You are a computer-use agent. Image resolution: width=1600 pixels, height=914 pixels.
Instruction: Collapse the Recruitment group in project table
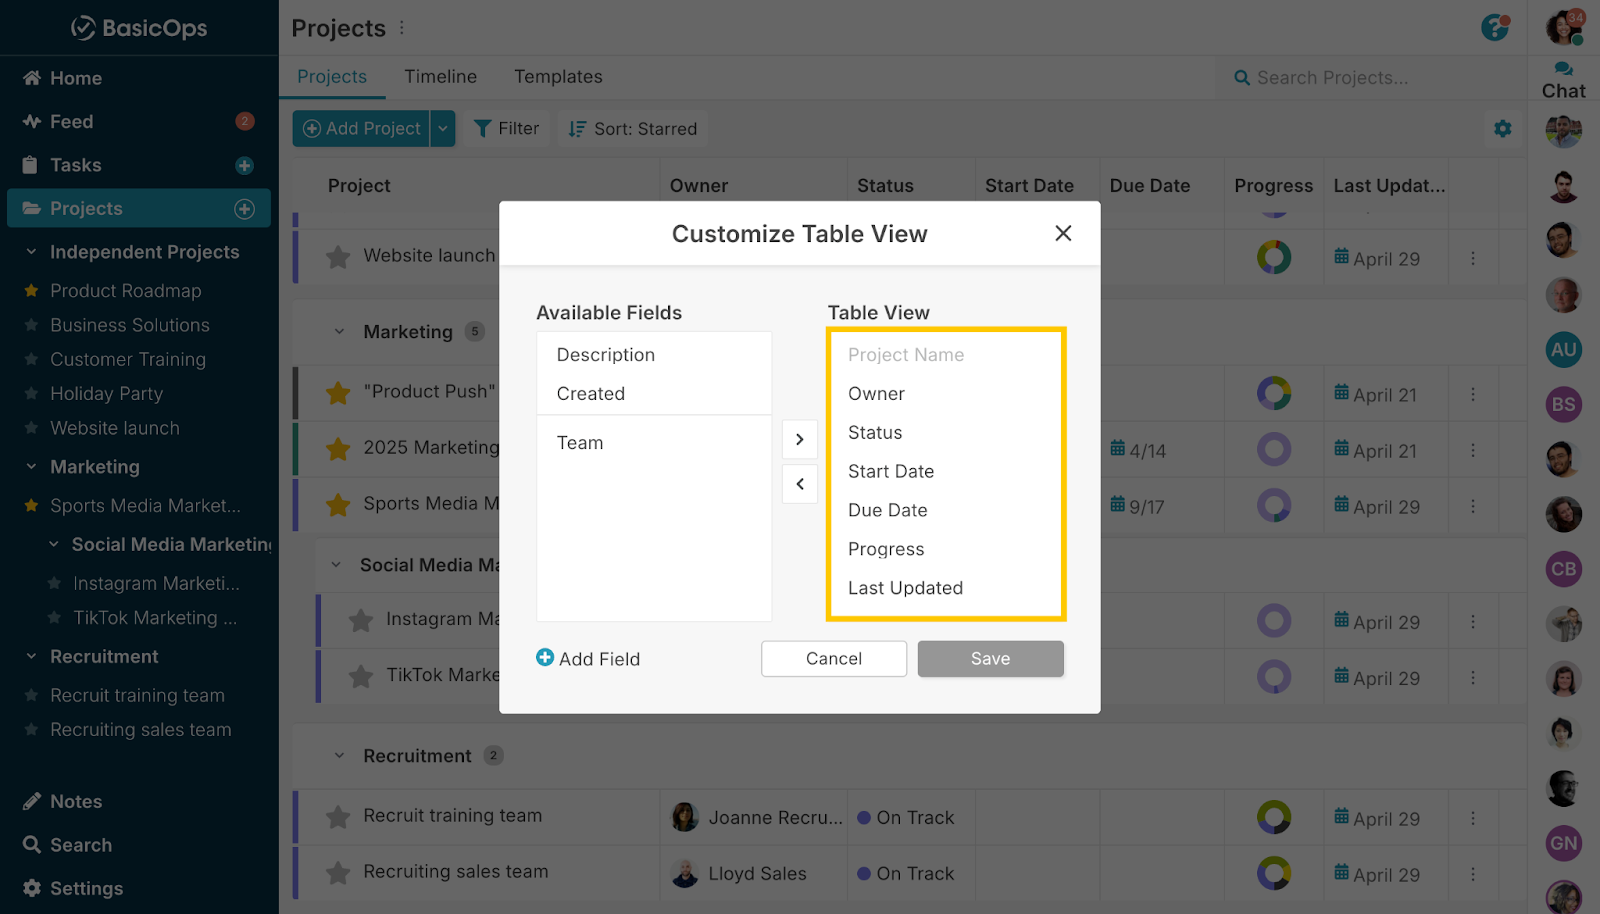339,756
